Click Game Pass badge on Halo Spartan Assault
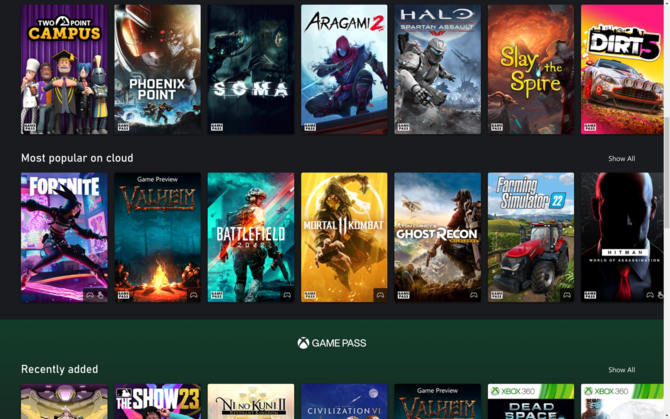670x419 pixels. [x=403, y=127]
